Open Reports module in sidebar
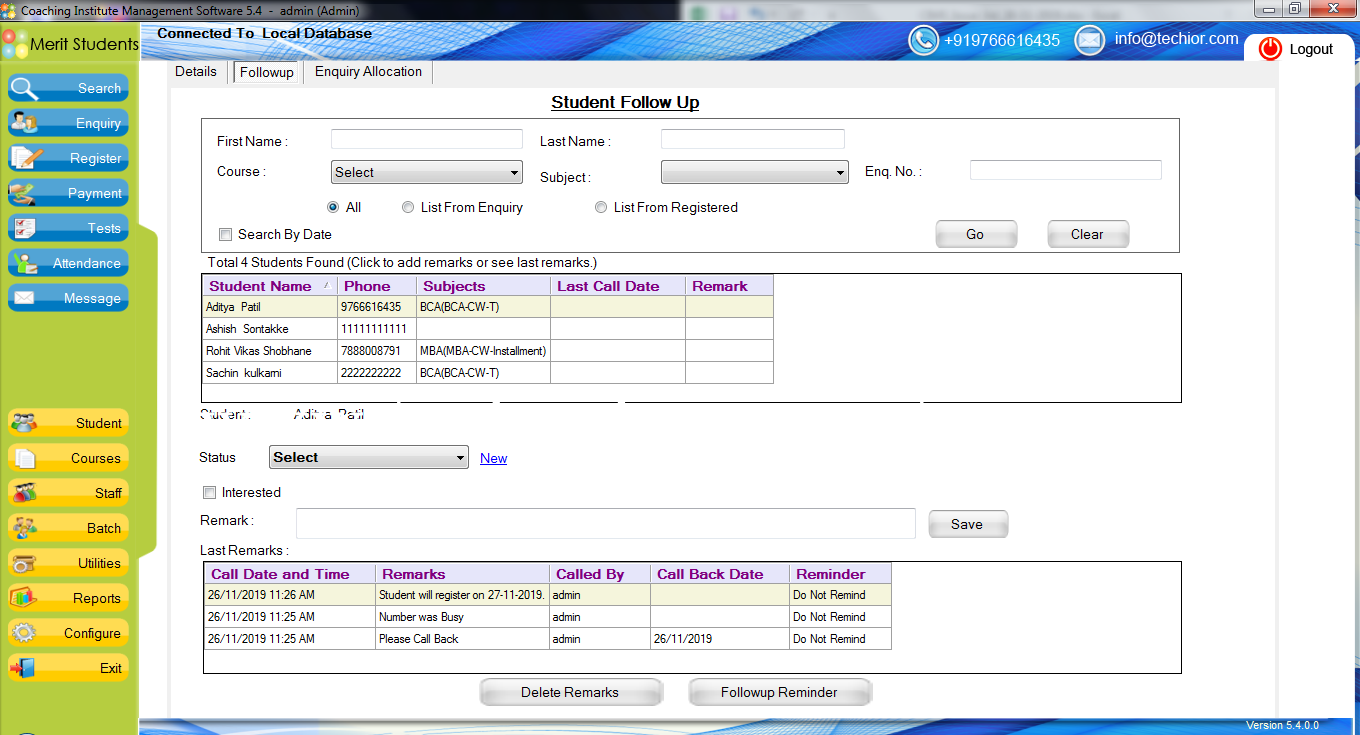 [x=69, y=598]
